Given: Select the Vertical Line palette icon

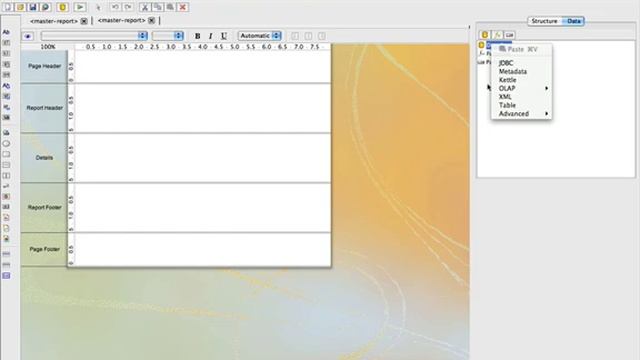Looking at the screenshot, I should tap(6, 176).
